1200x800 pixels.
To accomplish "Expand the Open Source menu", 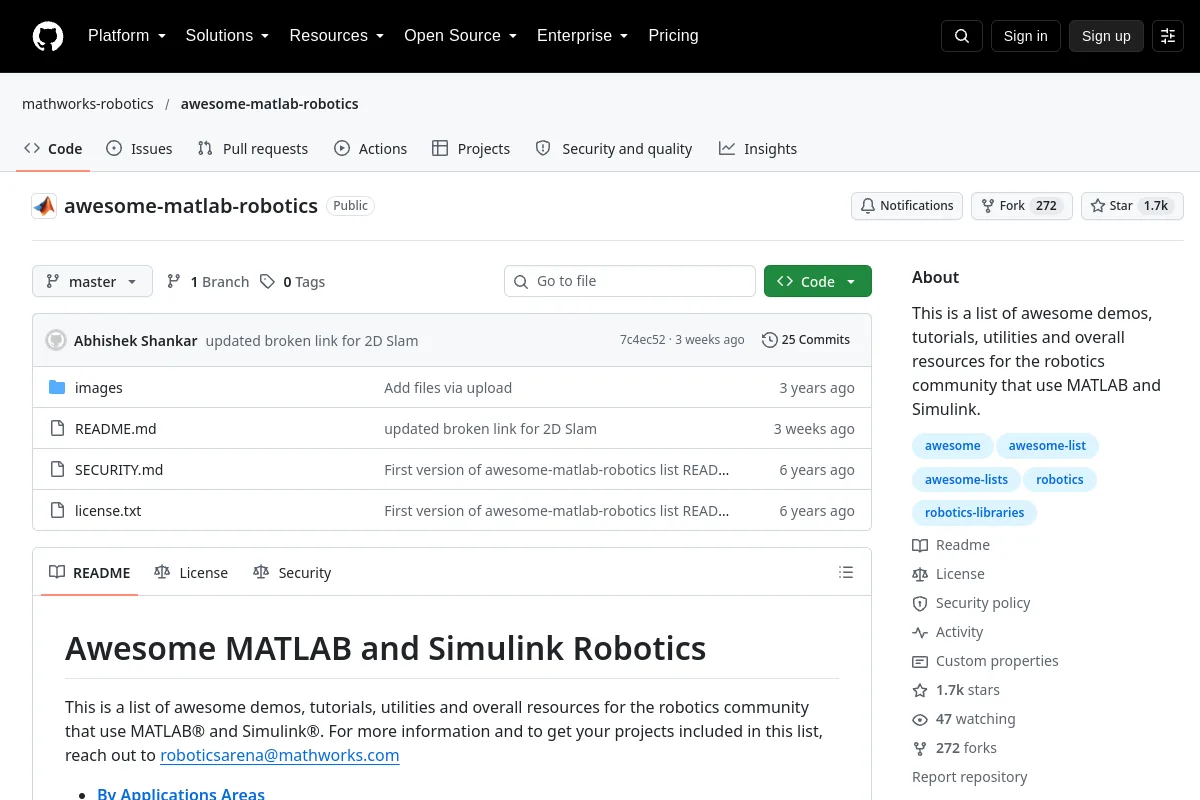I will point(460,36).
